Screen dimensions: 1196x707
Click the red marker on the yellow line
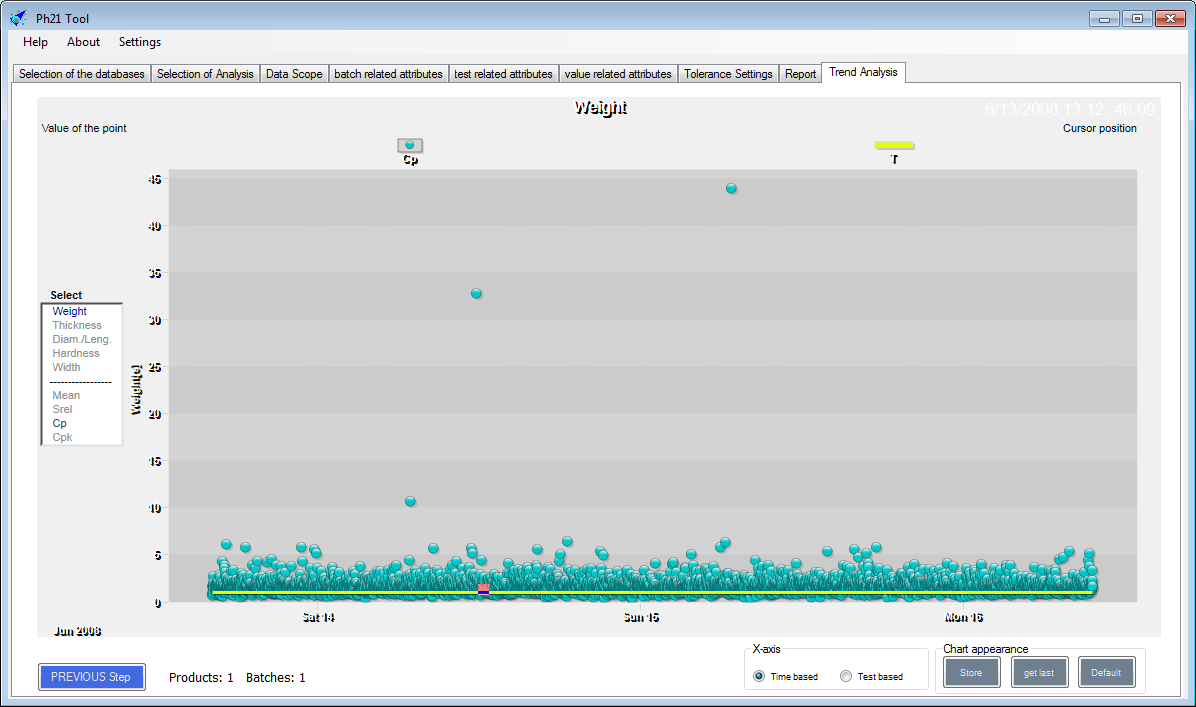483,589
